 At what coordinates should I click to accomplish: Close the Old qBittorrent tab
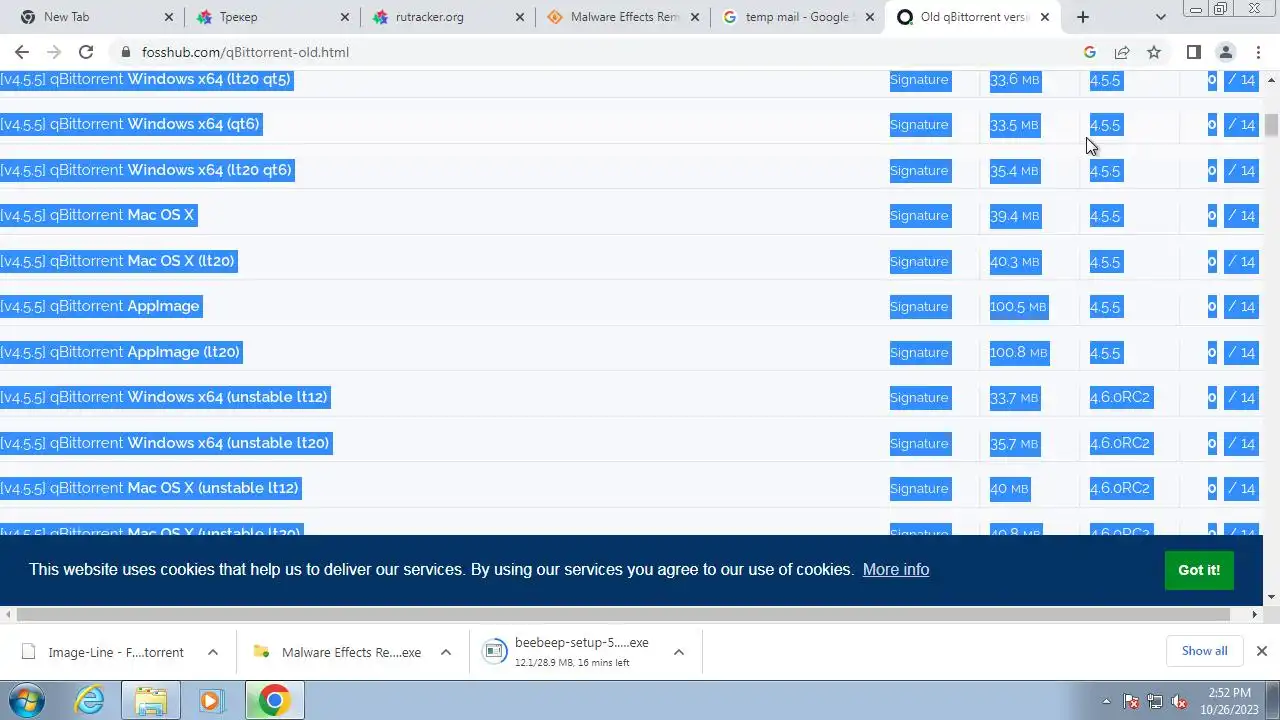click(1045, 17)
